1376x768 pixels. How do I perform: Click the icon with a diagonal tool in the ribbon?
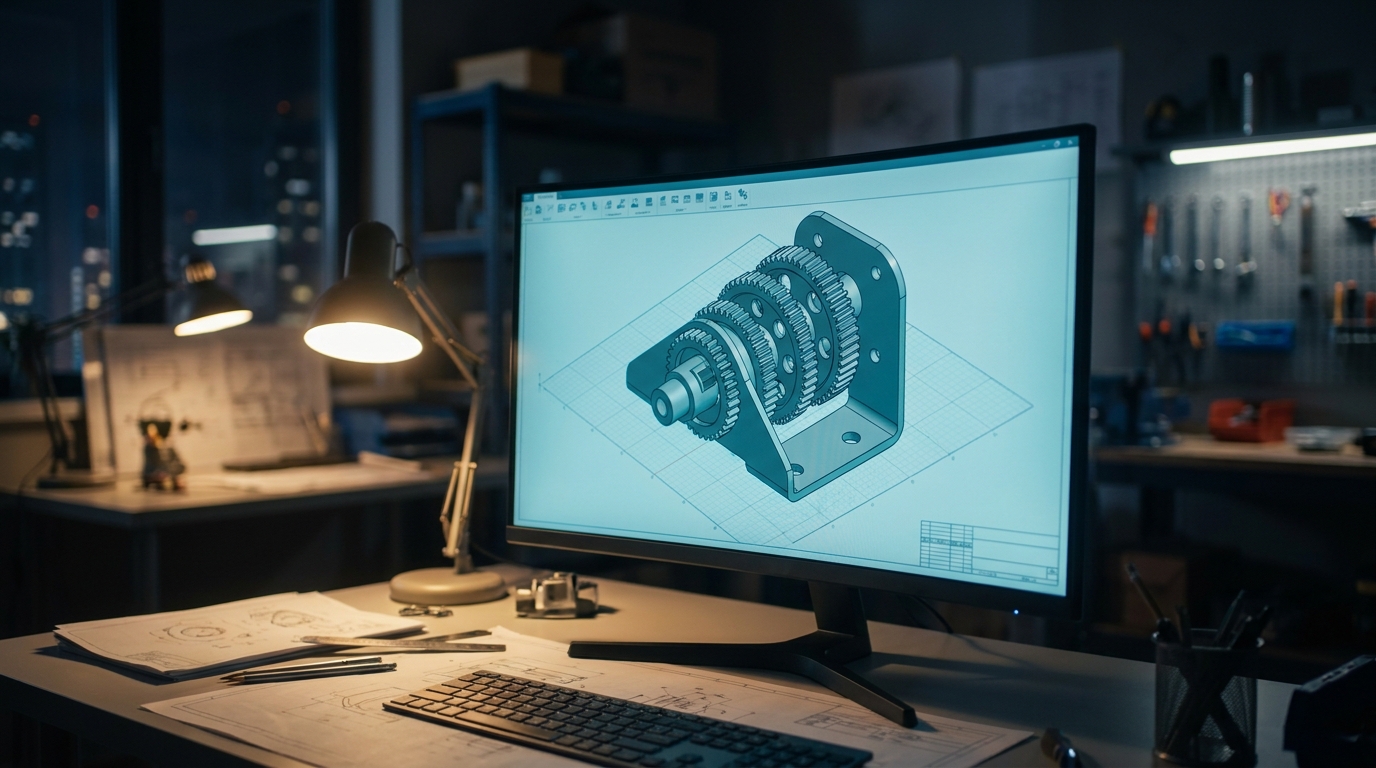621,204
